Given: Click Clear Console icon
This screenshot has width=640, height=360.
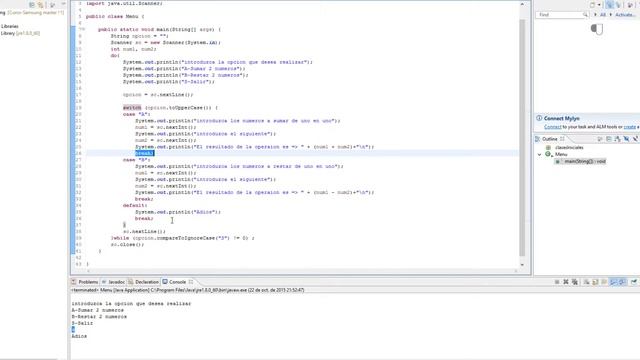Looking at the screenshot, I should [x=586, y=282].
